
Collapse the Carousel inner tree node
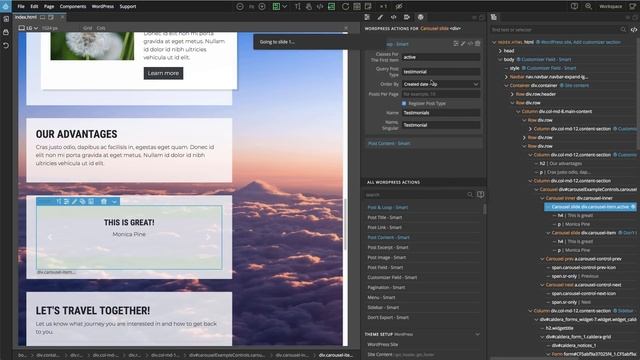pos(542,198)
